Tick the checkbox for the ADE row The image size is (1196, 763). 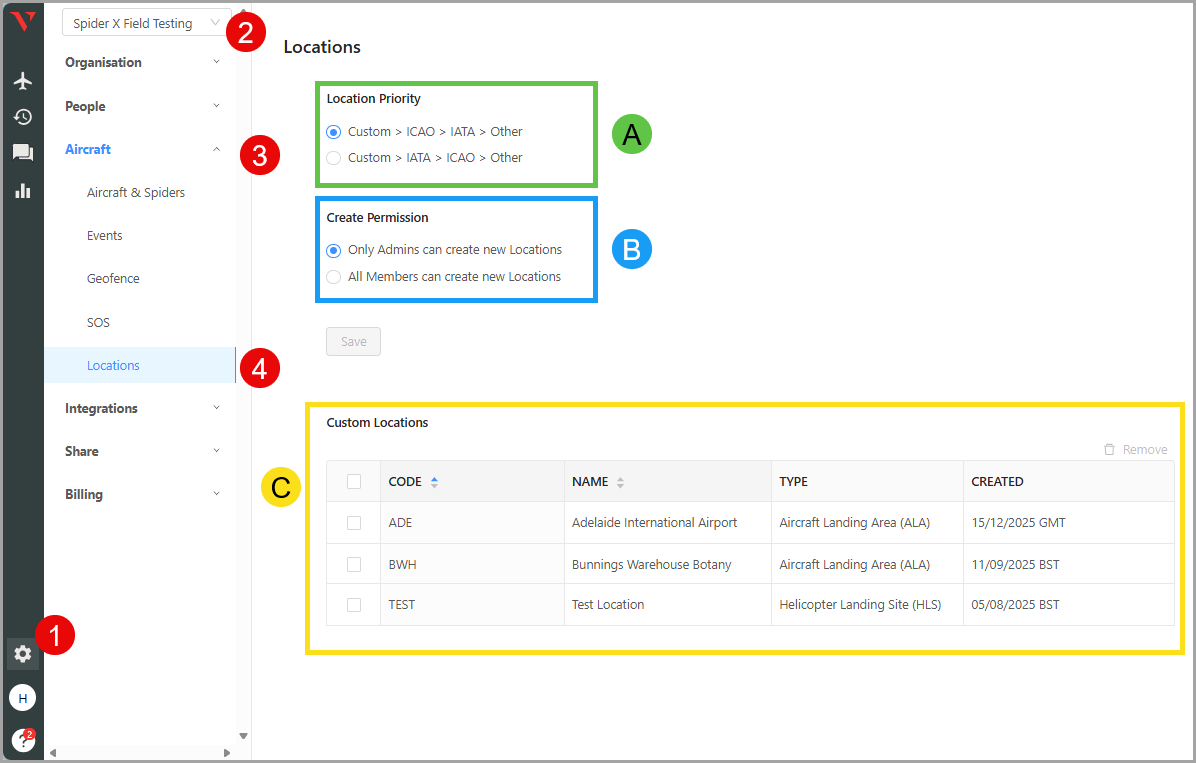point(354,523)
